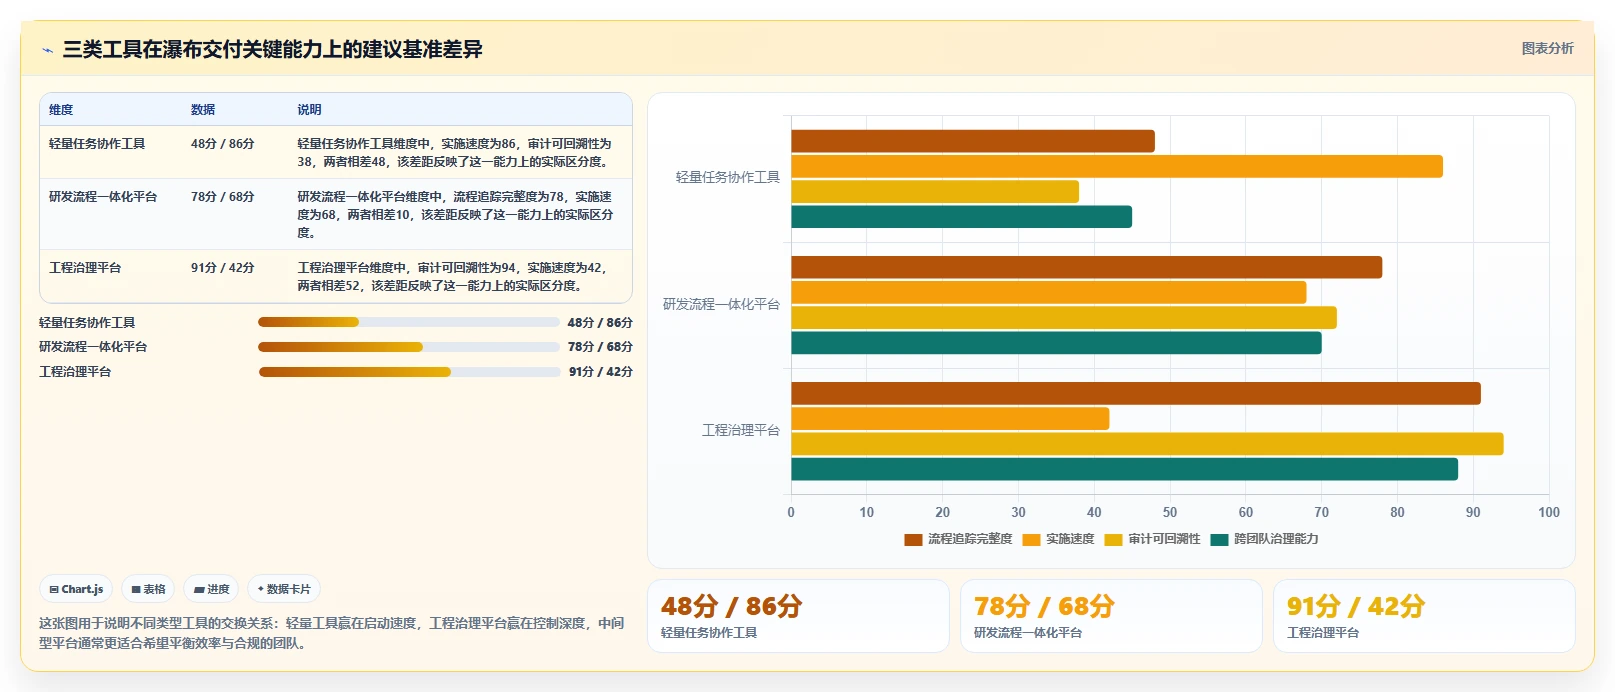Image resolution: width=1615 pixels, height=692 pixels.
Task: Click the 48分 / 86分 value beside progress bar
Action: click(600, 323)
